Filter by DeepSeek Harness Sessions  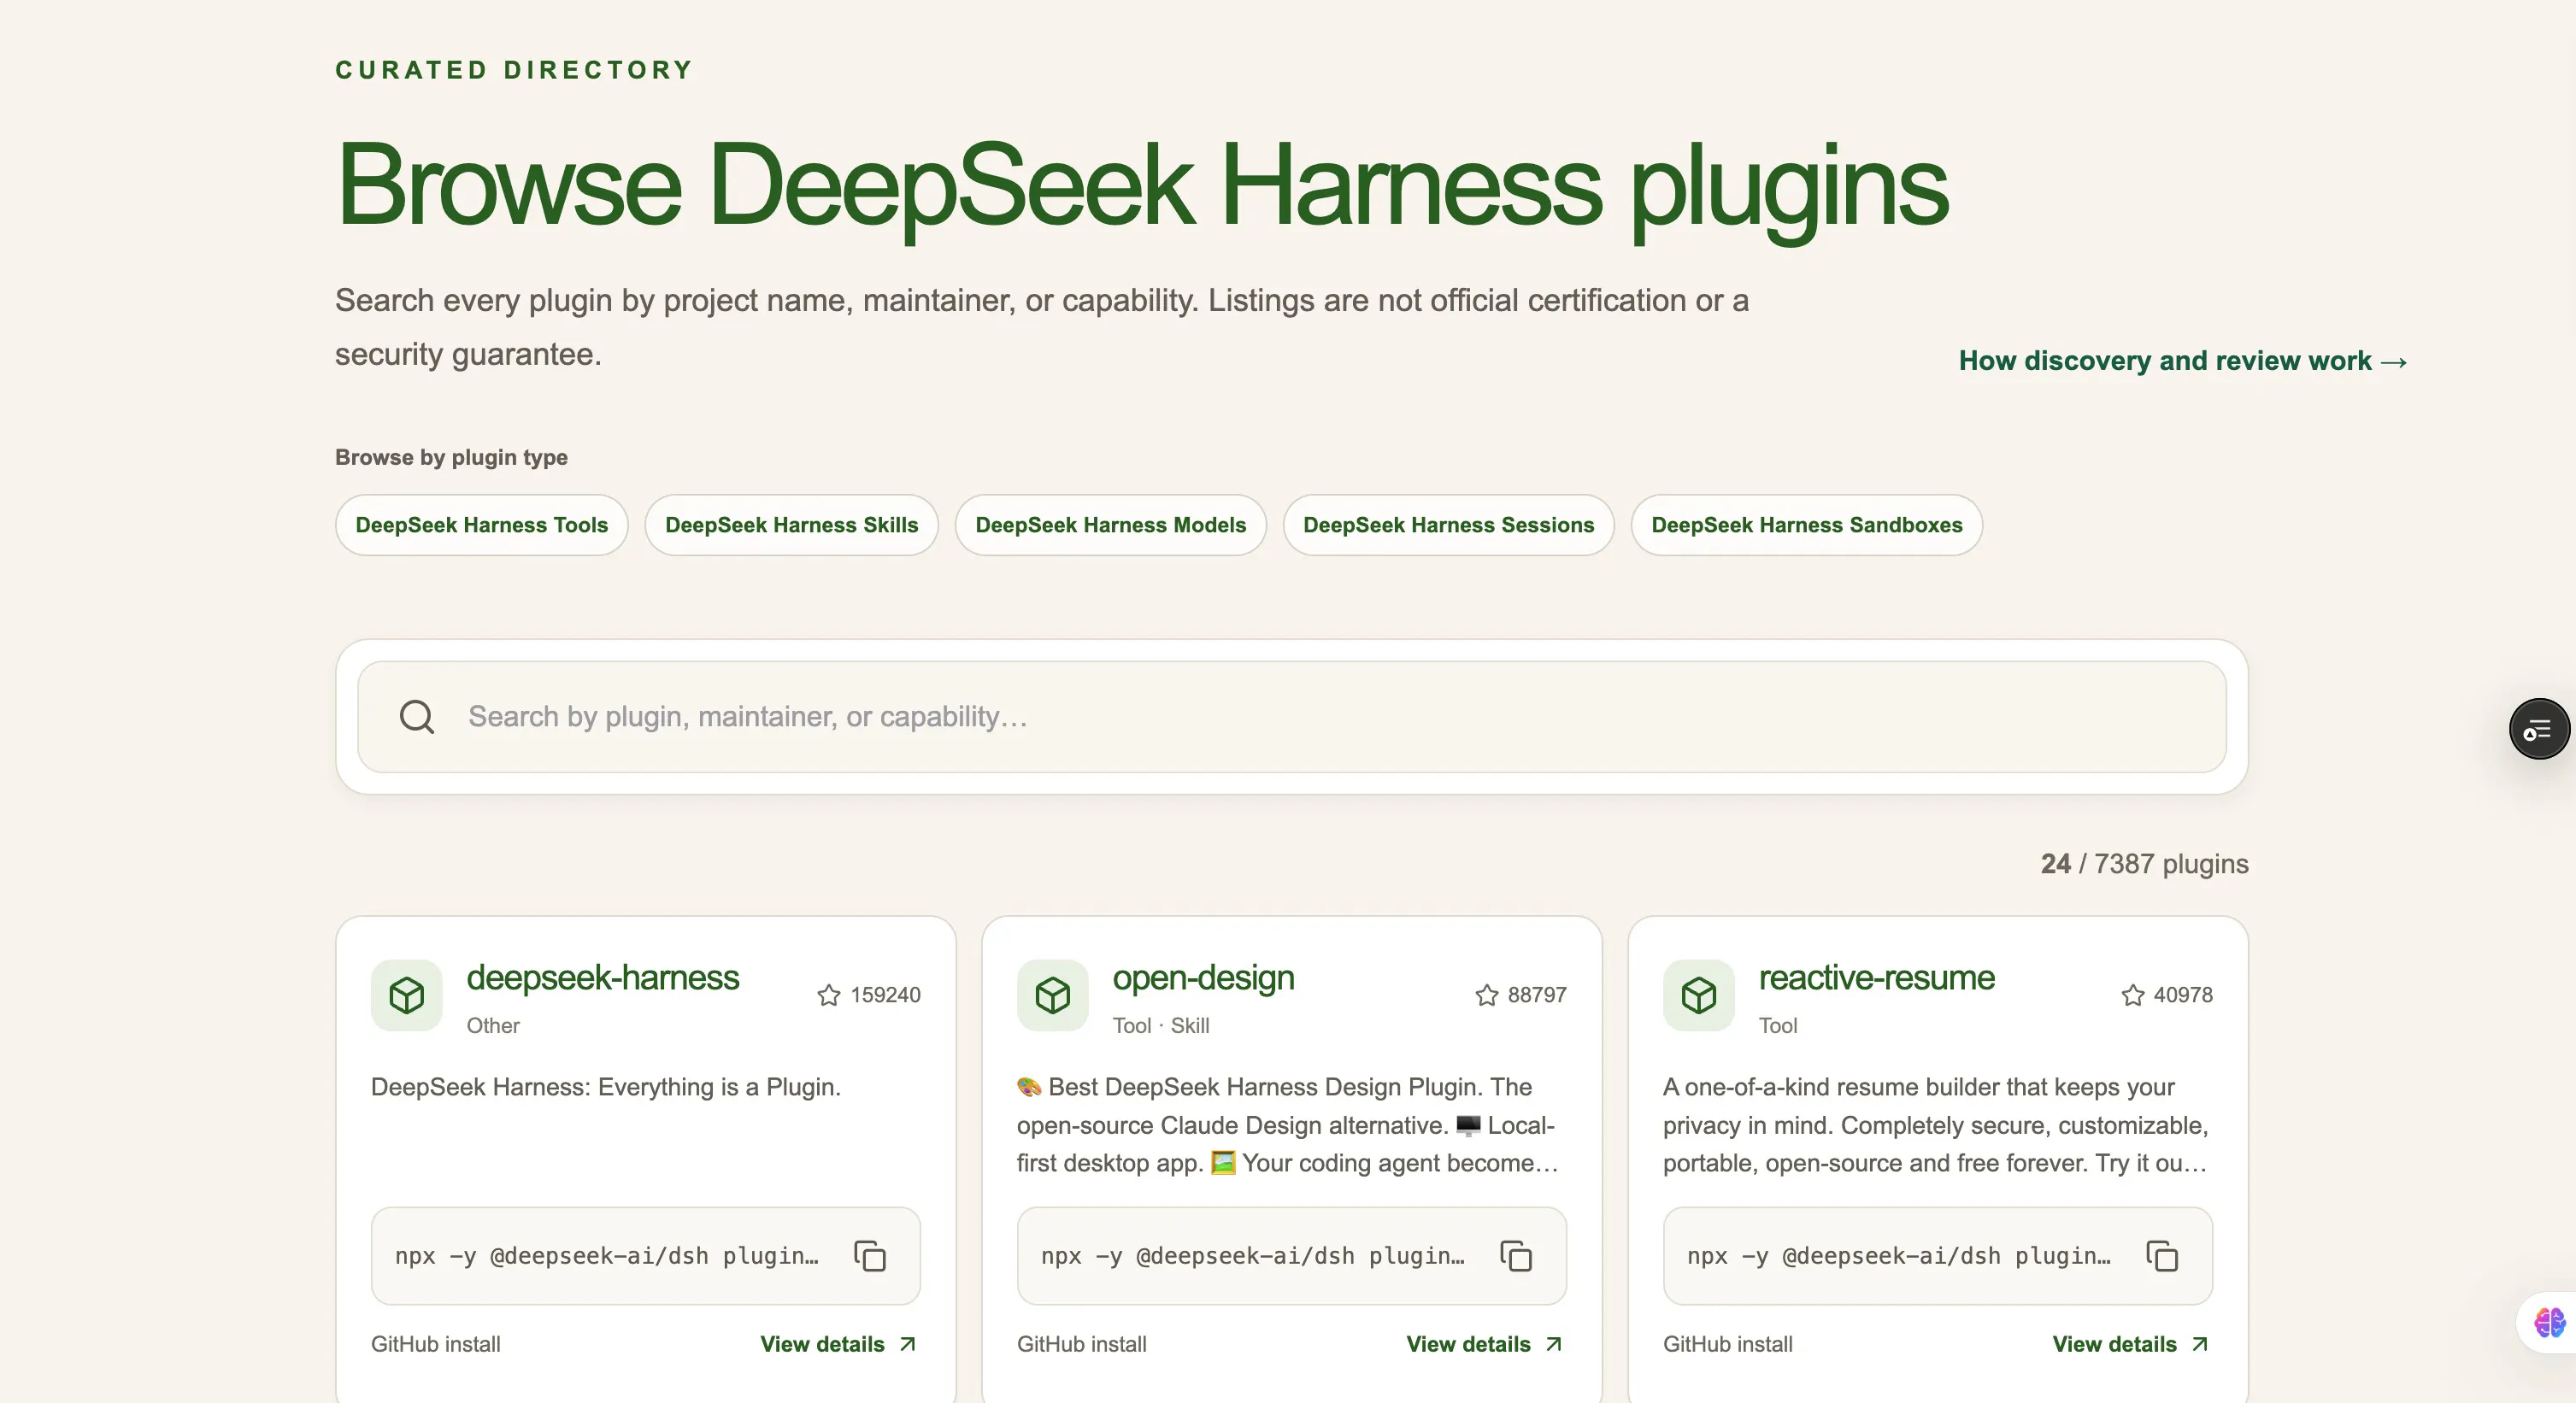point(1449,525)
